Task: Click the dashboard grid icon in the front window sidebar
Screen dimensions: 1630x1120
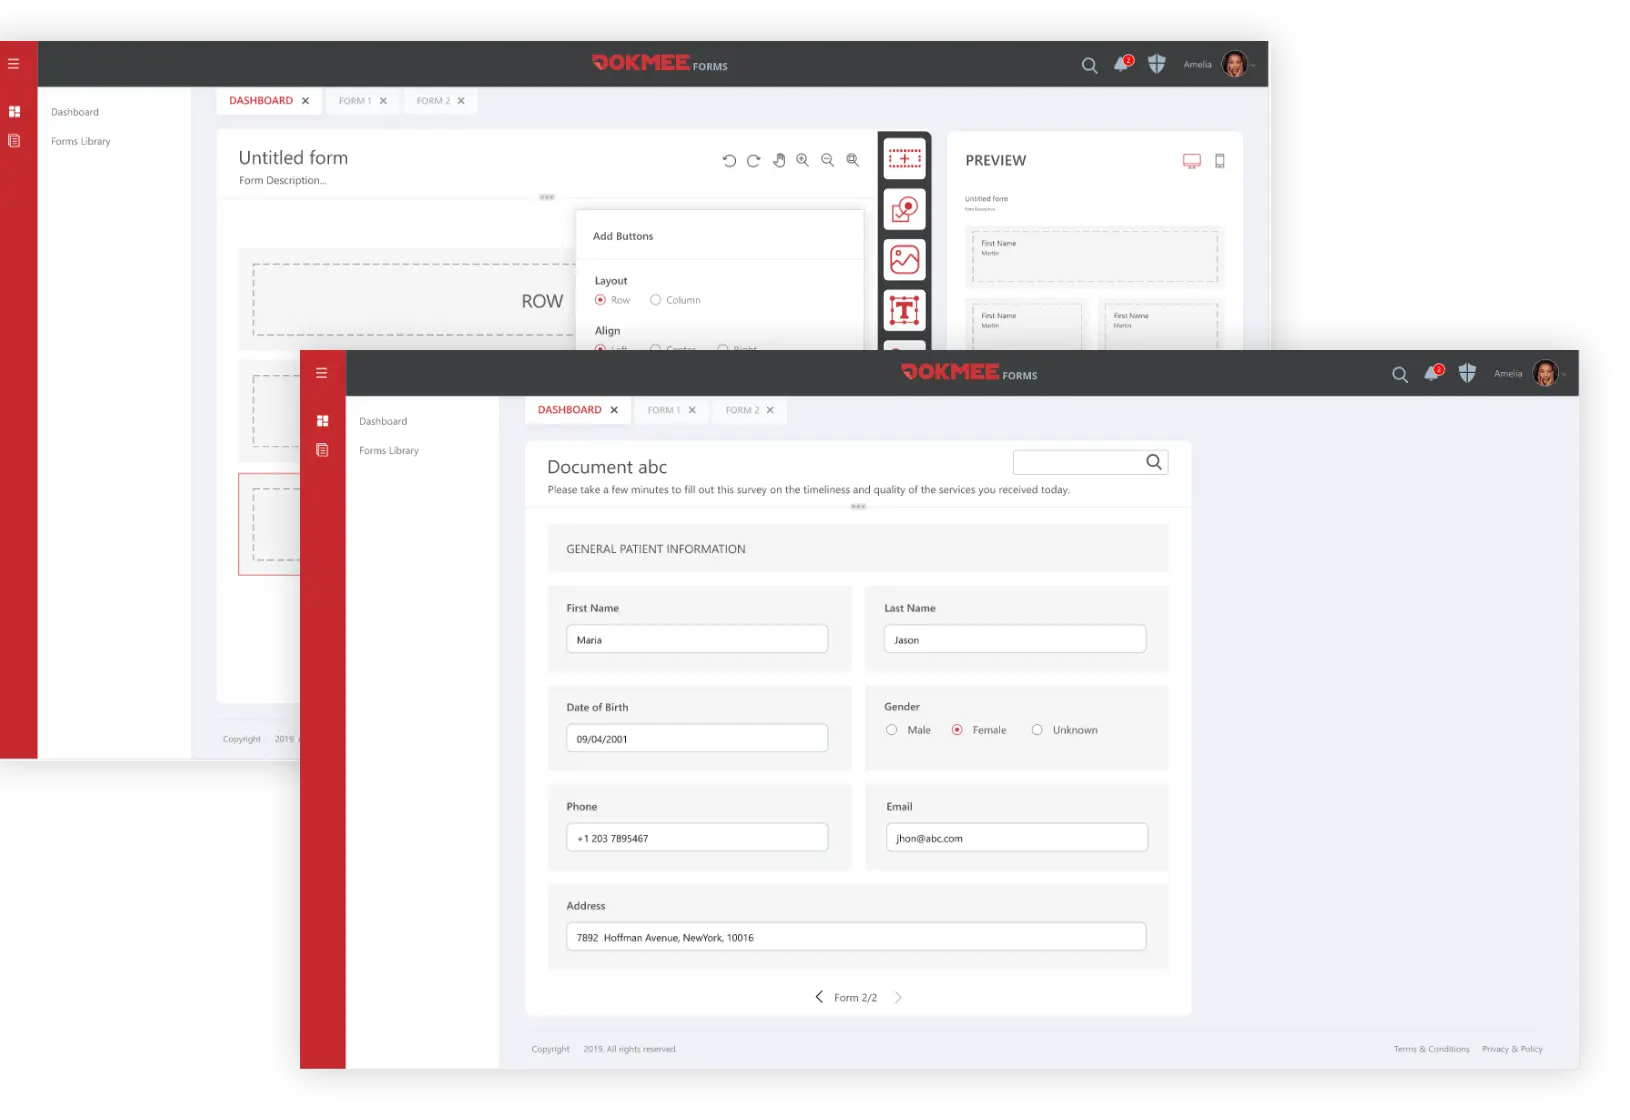Action: coord(322,421)
